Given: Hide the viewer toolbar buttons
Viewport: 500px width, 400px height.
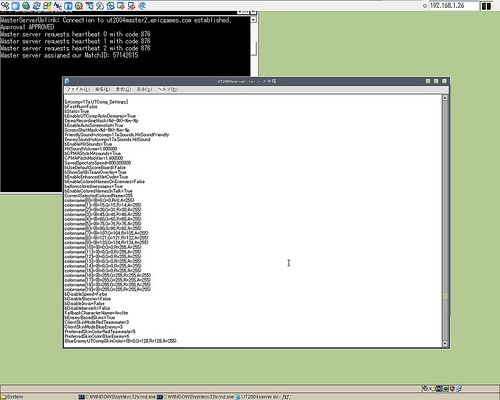Looking at the screenshot, I should pyautogui.click(x=89, y=6).
